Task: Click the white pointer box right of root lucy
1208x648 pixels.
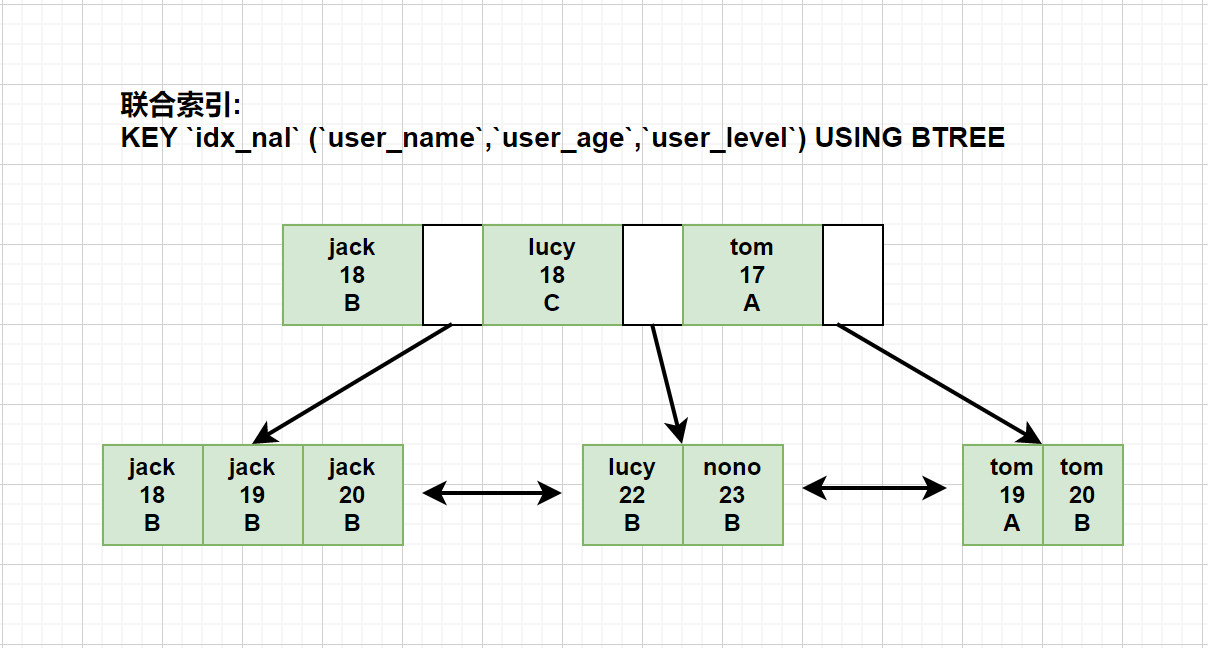Action: (652, 275)
